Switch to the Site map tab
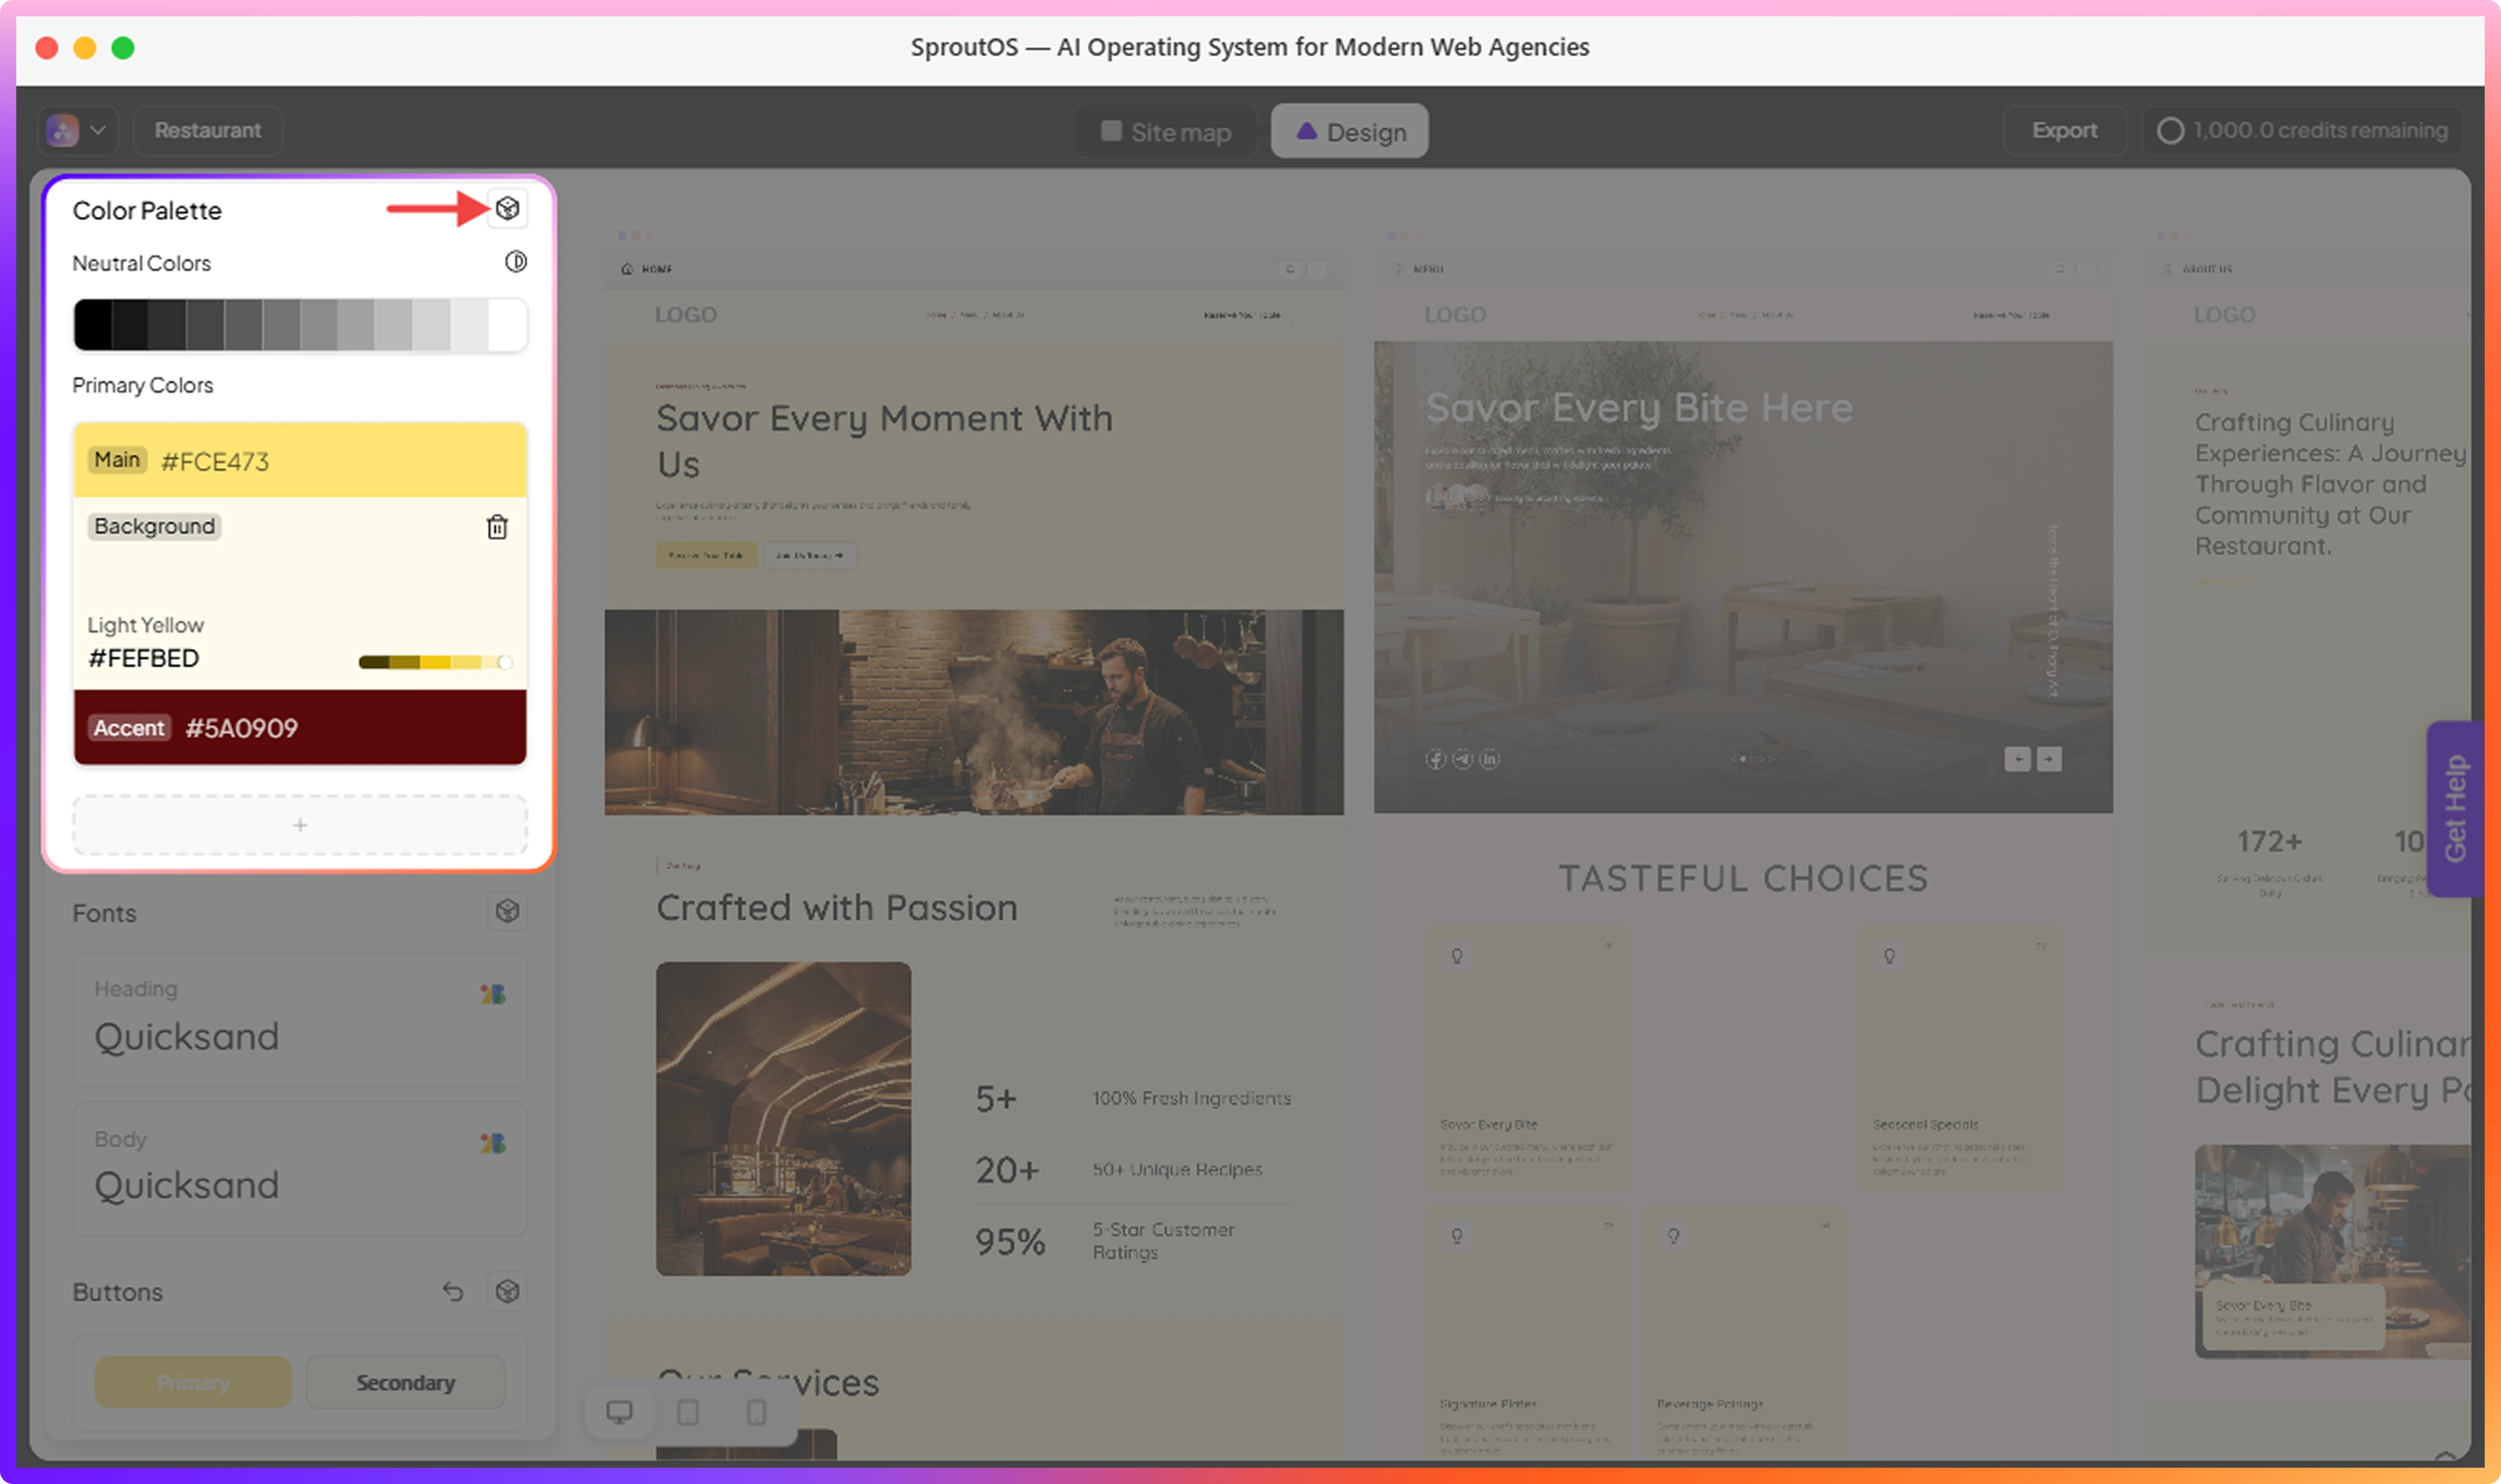Screen dimensions: 2501x1484 (1166, 132)
